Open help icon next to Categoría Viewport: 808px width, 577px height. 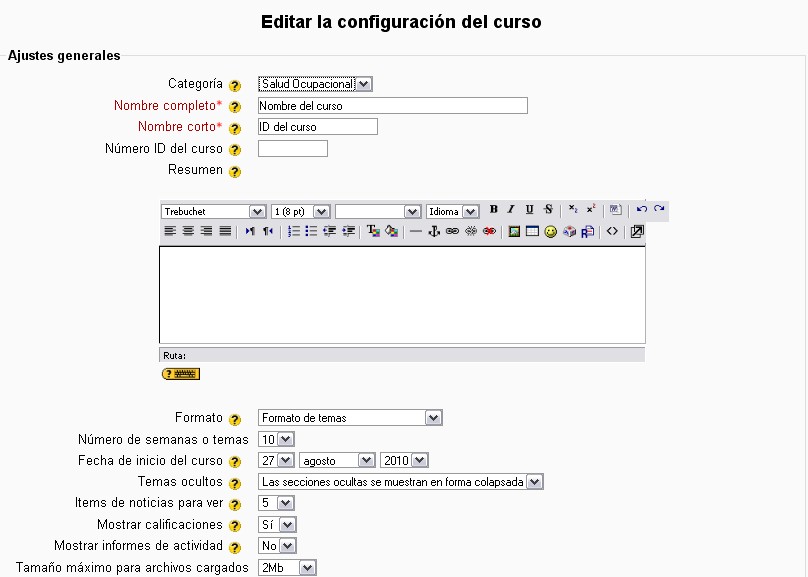click(235, 86)
